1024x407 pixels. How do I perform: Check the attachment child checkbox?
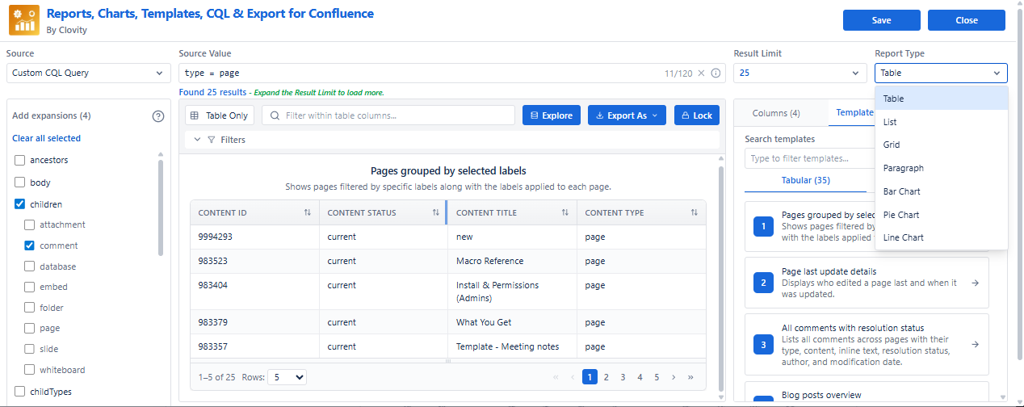(29, 225)
